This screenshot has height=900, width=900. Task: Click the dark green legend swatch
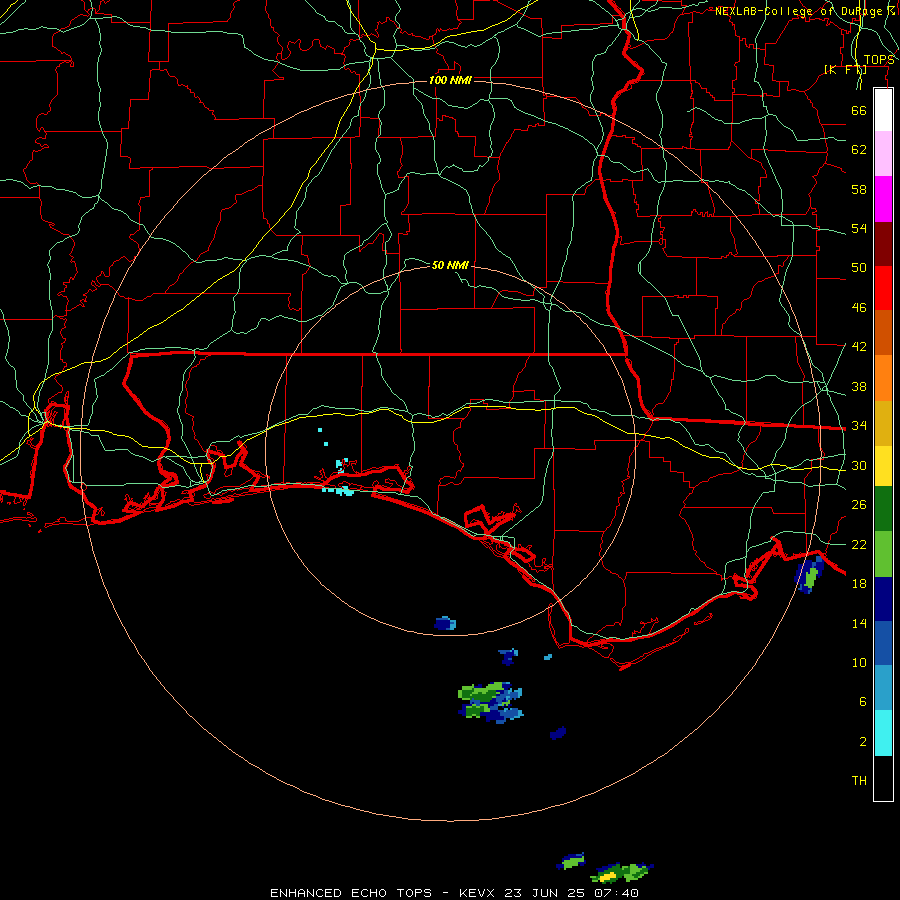point(883,509)
